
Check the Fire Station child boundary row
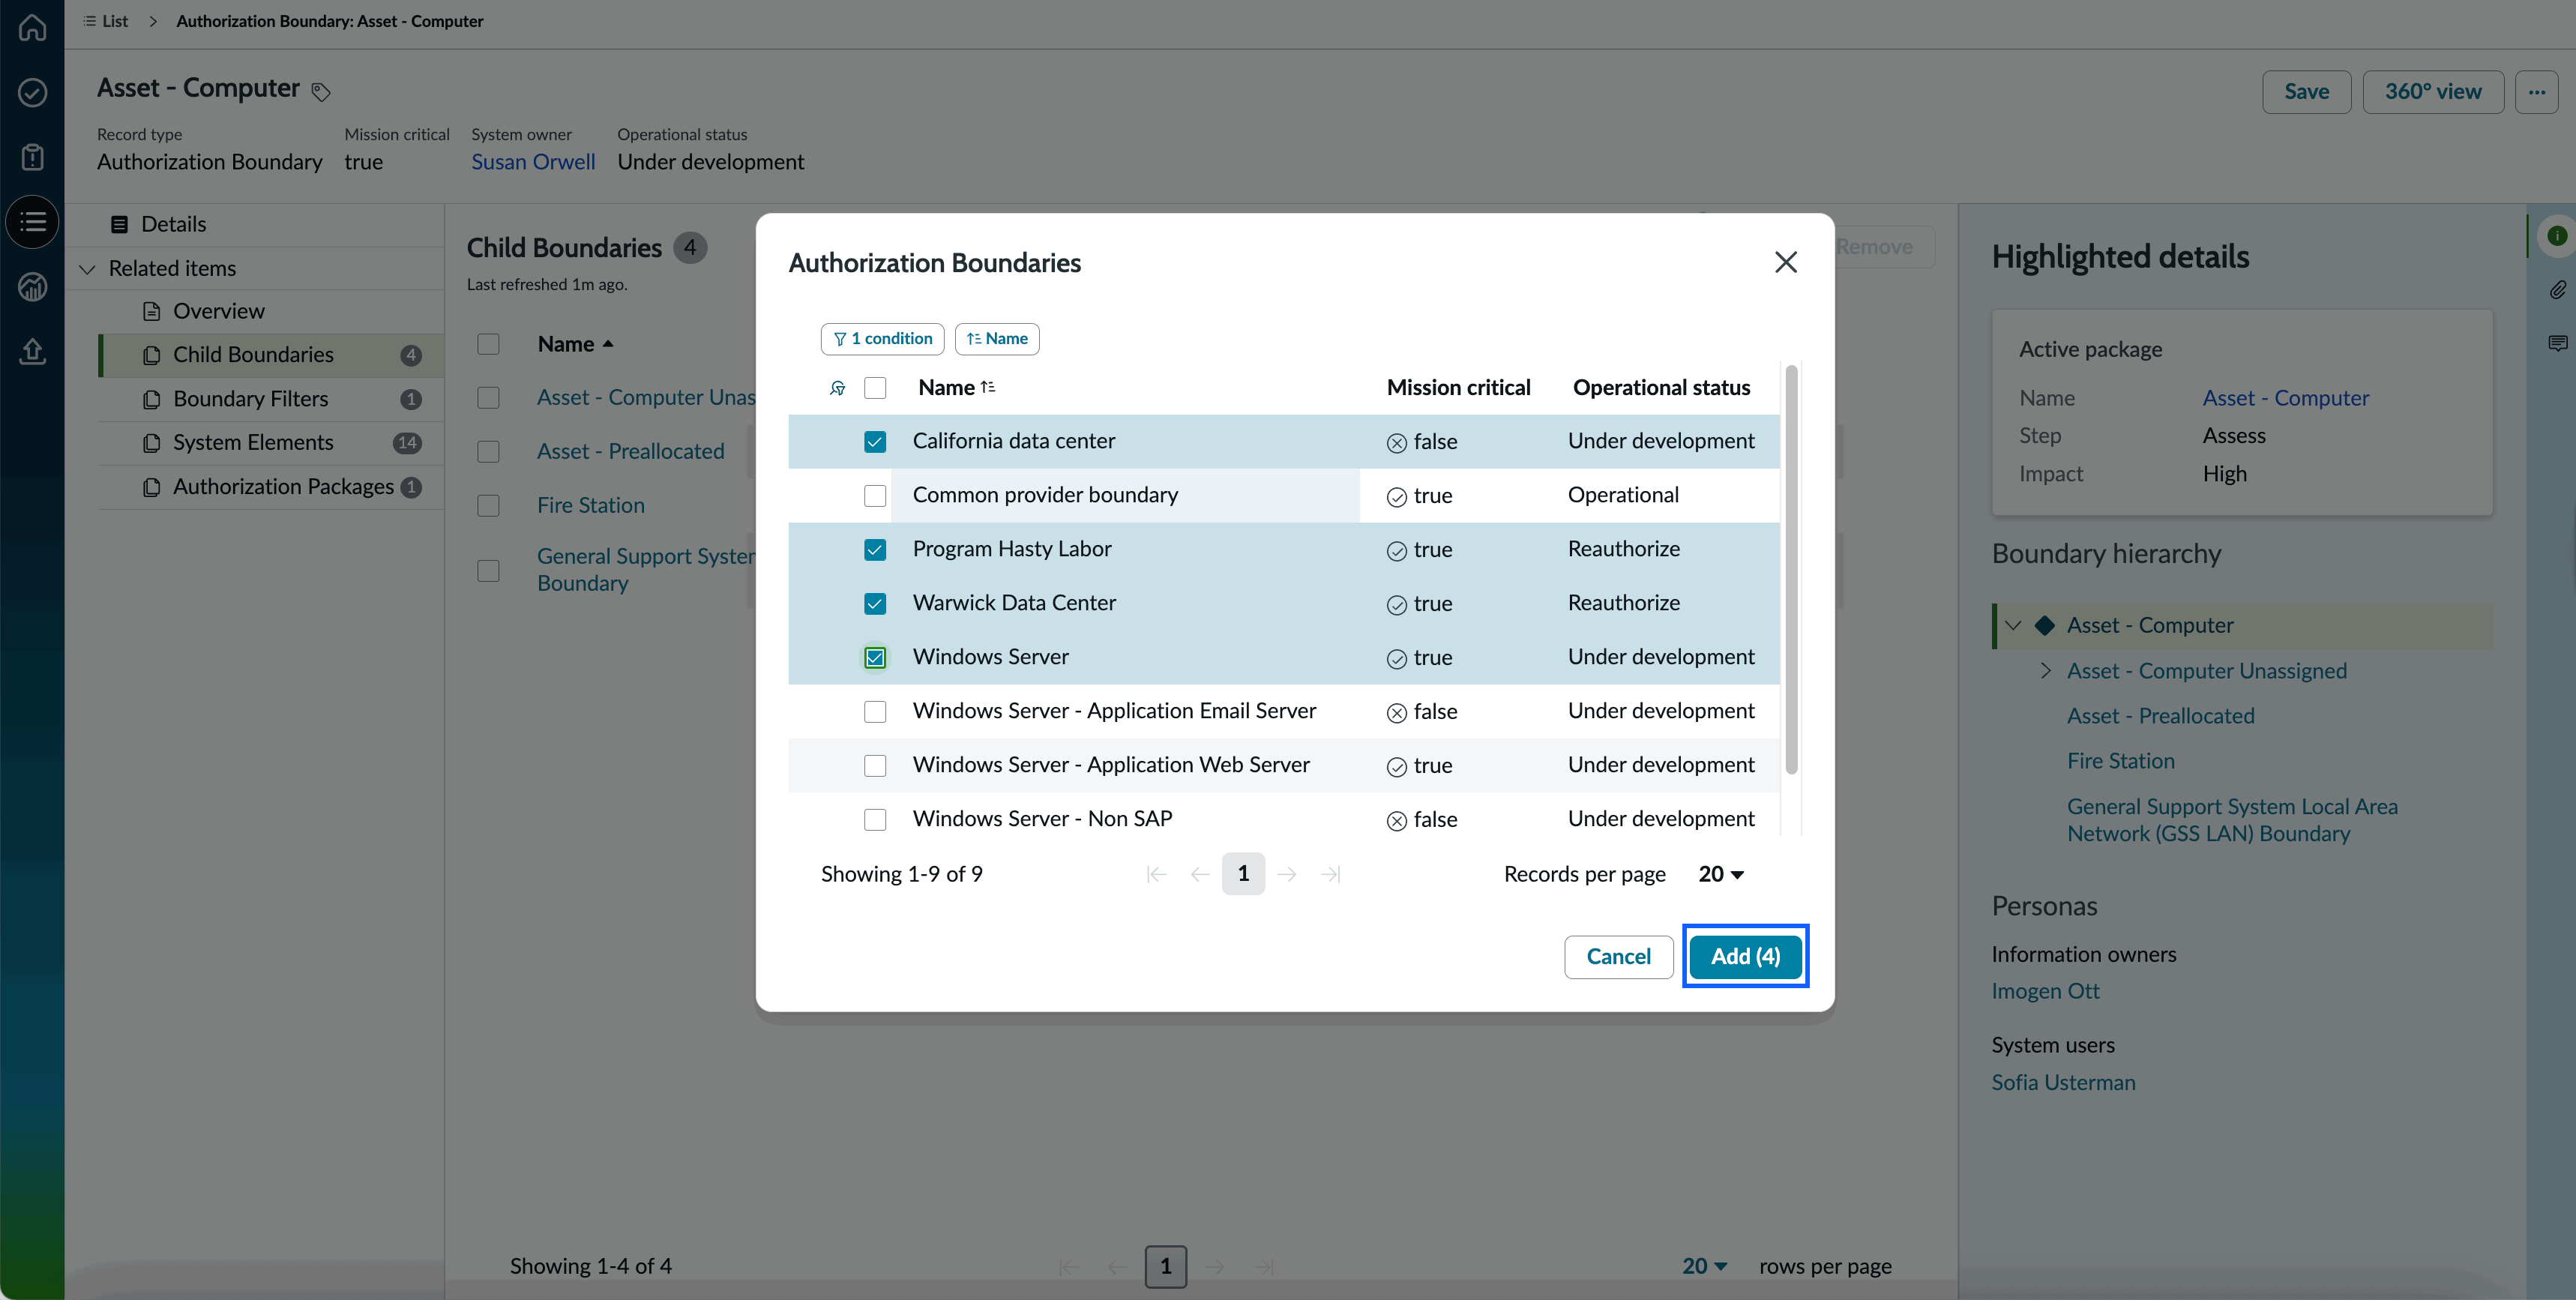pyautogui.click(x=488, y=506)
